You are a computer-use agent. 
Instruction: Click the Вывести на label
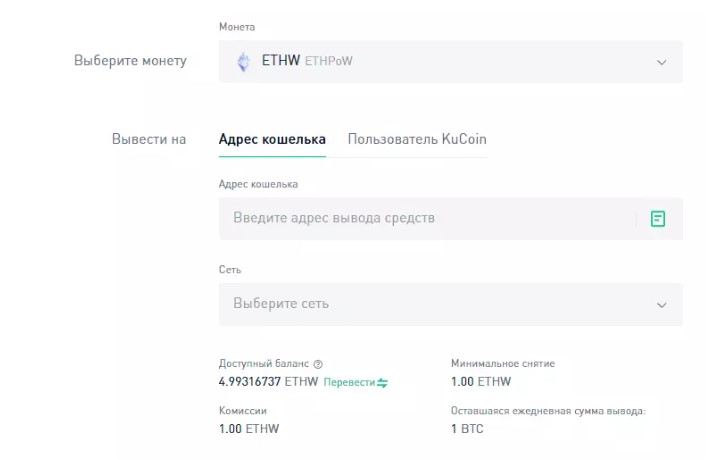tap(149, 139)
